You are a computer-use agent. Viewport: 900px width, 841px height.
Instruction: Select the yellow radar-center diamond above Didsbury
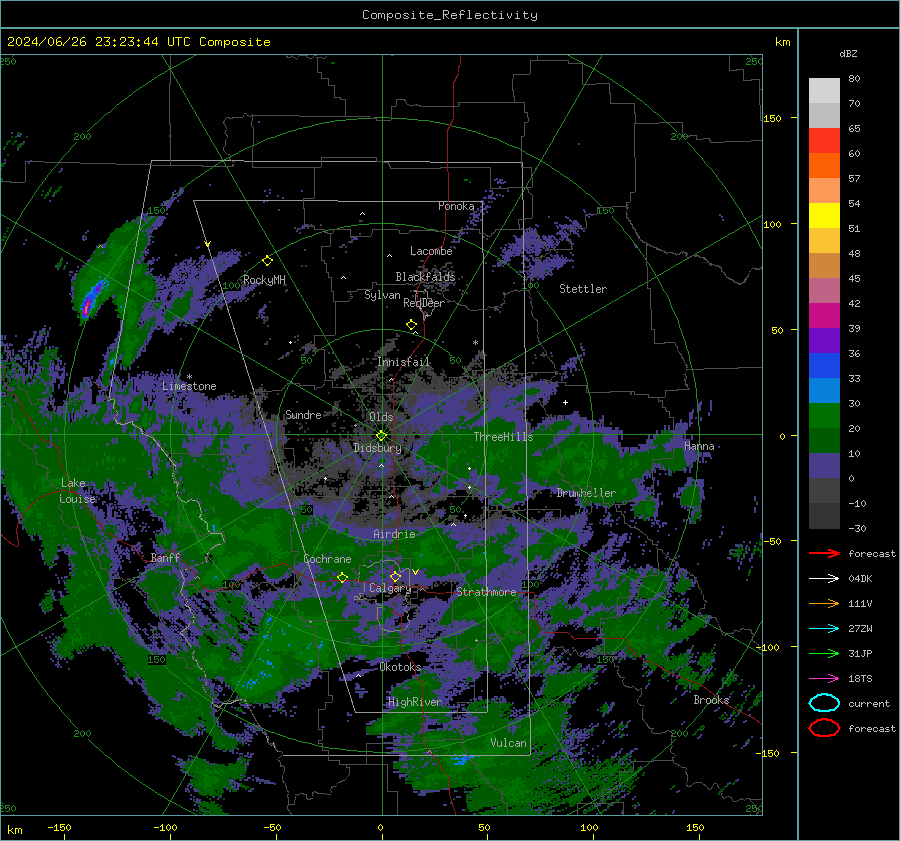click(381, 436)
